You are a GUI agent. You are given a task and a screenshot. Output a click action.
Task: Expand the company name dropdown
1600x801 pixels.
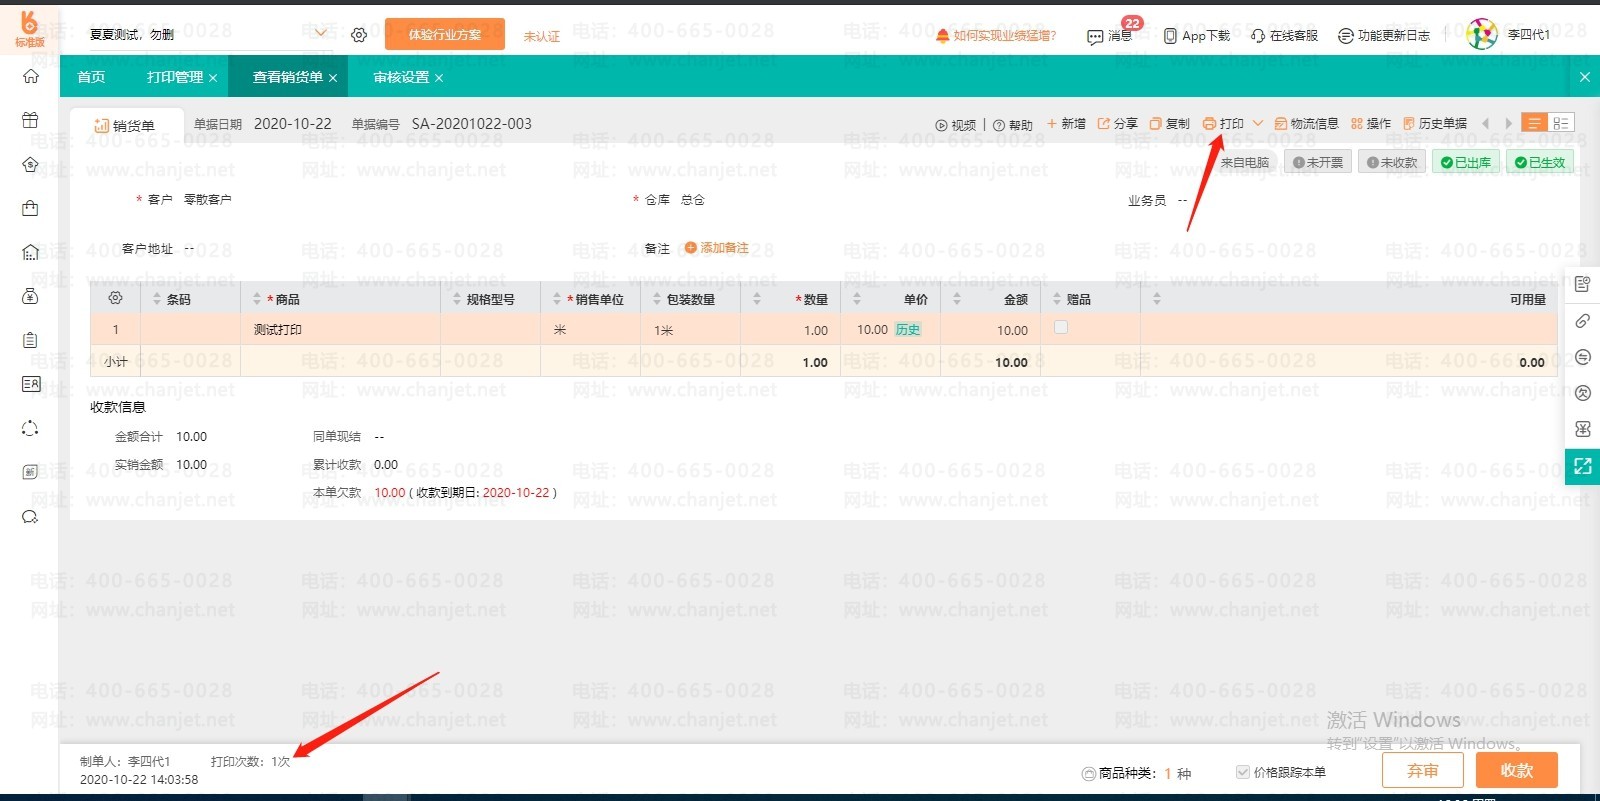(x=320, y=33)
